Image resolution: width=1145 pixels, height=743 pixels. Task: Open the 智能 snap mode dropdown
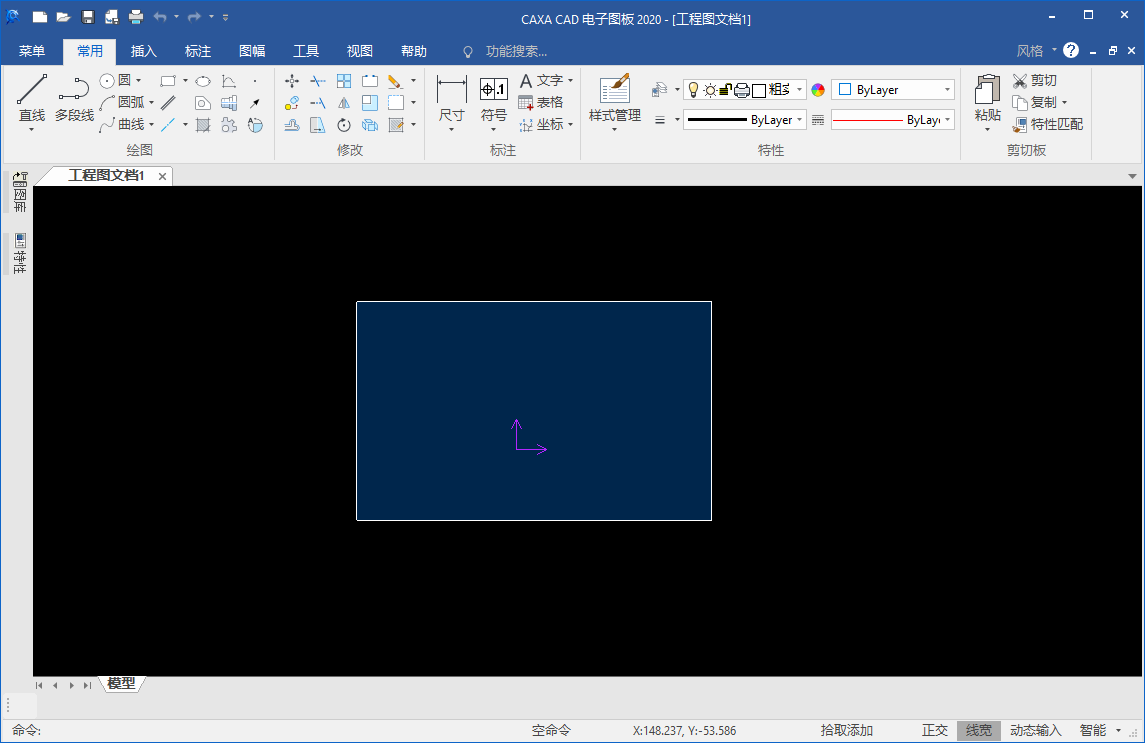1118,731
